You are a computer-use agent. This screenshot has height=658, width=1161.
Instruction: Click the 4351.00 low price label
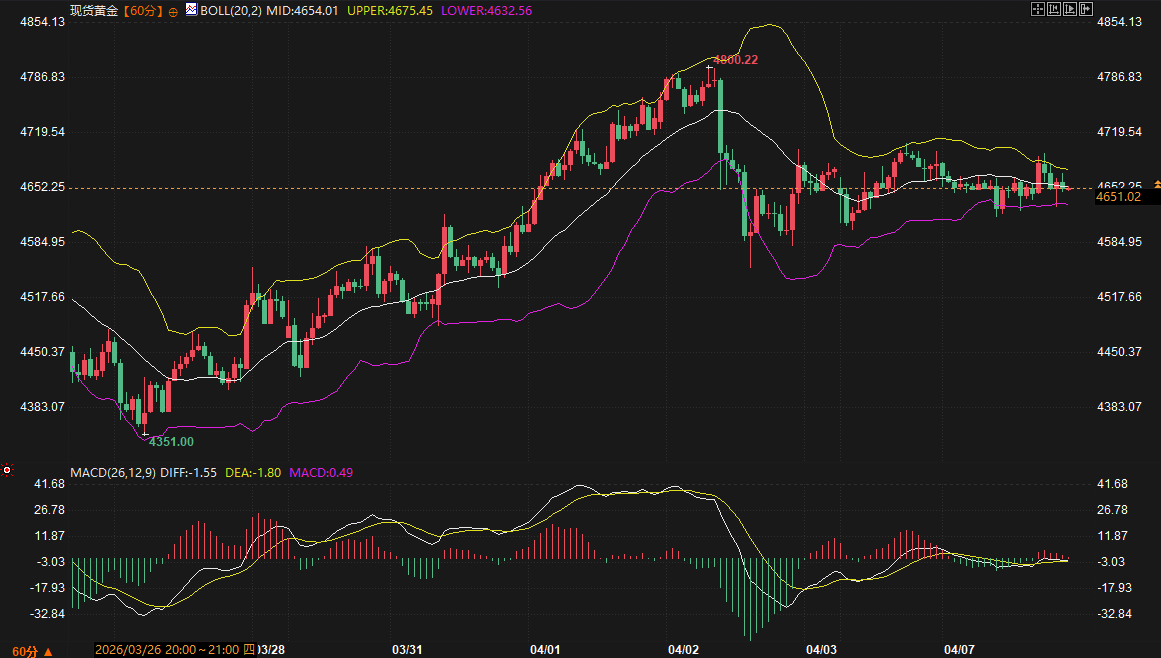pyautogui.click(x=171, y=441)
